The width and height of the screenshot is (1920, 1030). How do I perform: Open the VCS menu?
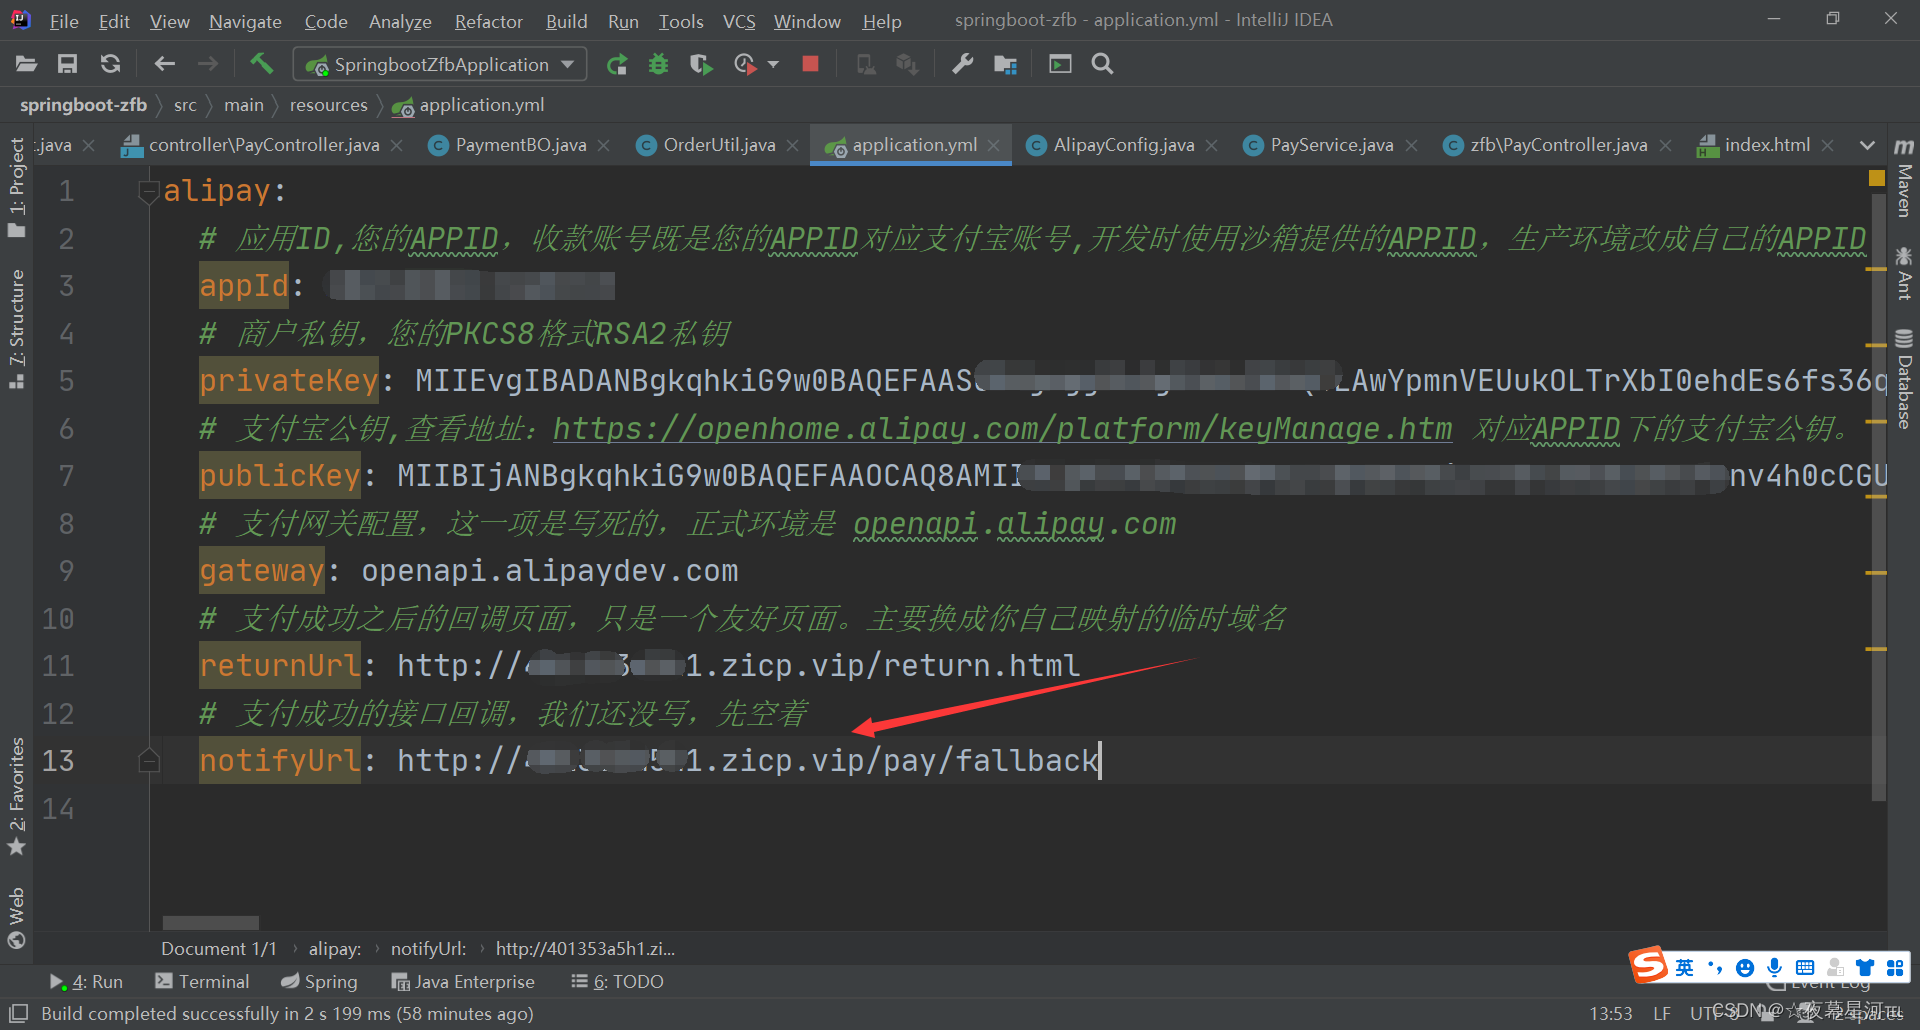point(739,21)
